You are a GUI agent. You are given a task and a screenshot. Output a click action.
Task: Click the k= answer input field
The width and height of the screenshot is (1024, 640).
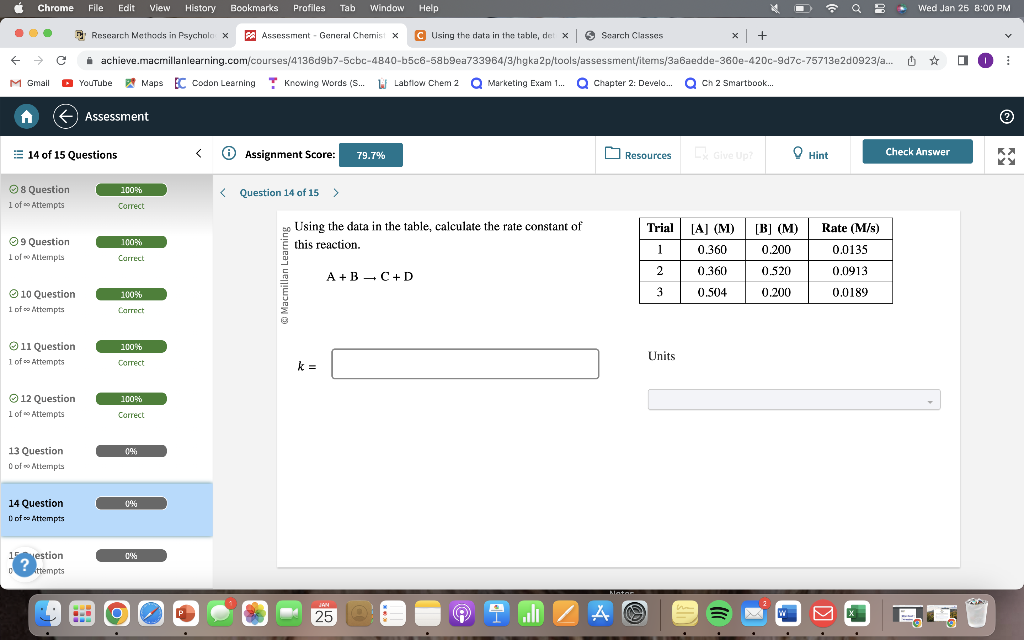click(464, 363)
